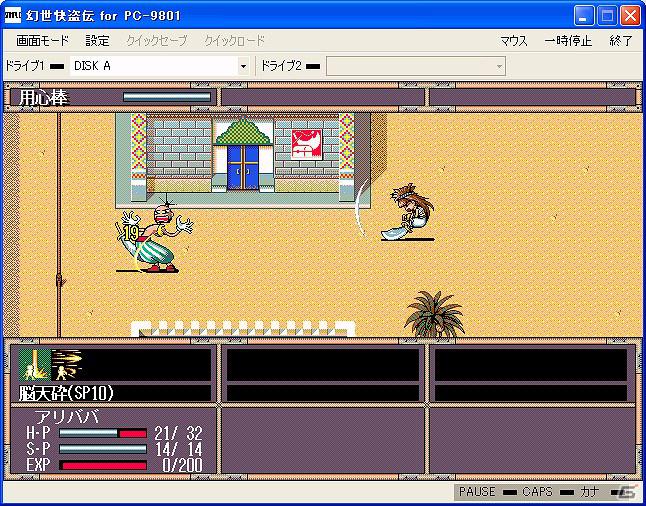This screenshot has width=646, height=506.
Task: Maximize the emulator window
Action: click(607, 16)
